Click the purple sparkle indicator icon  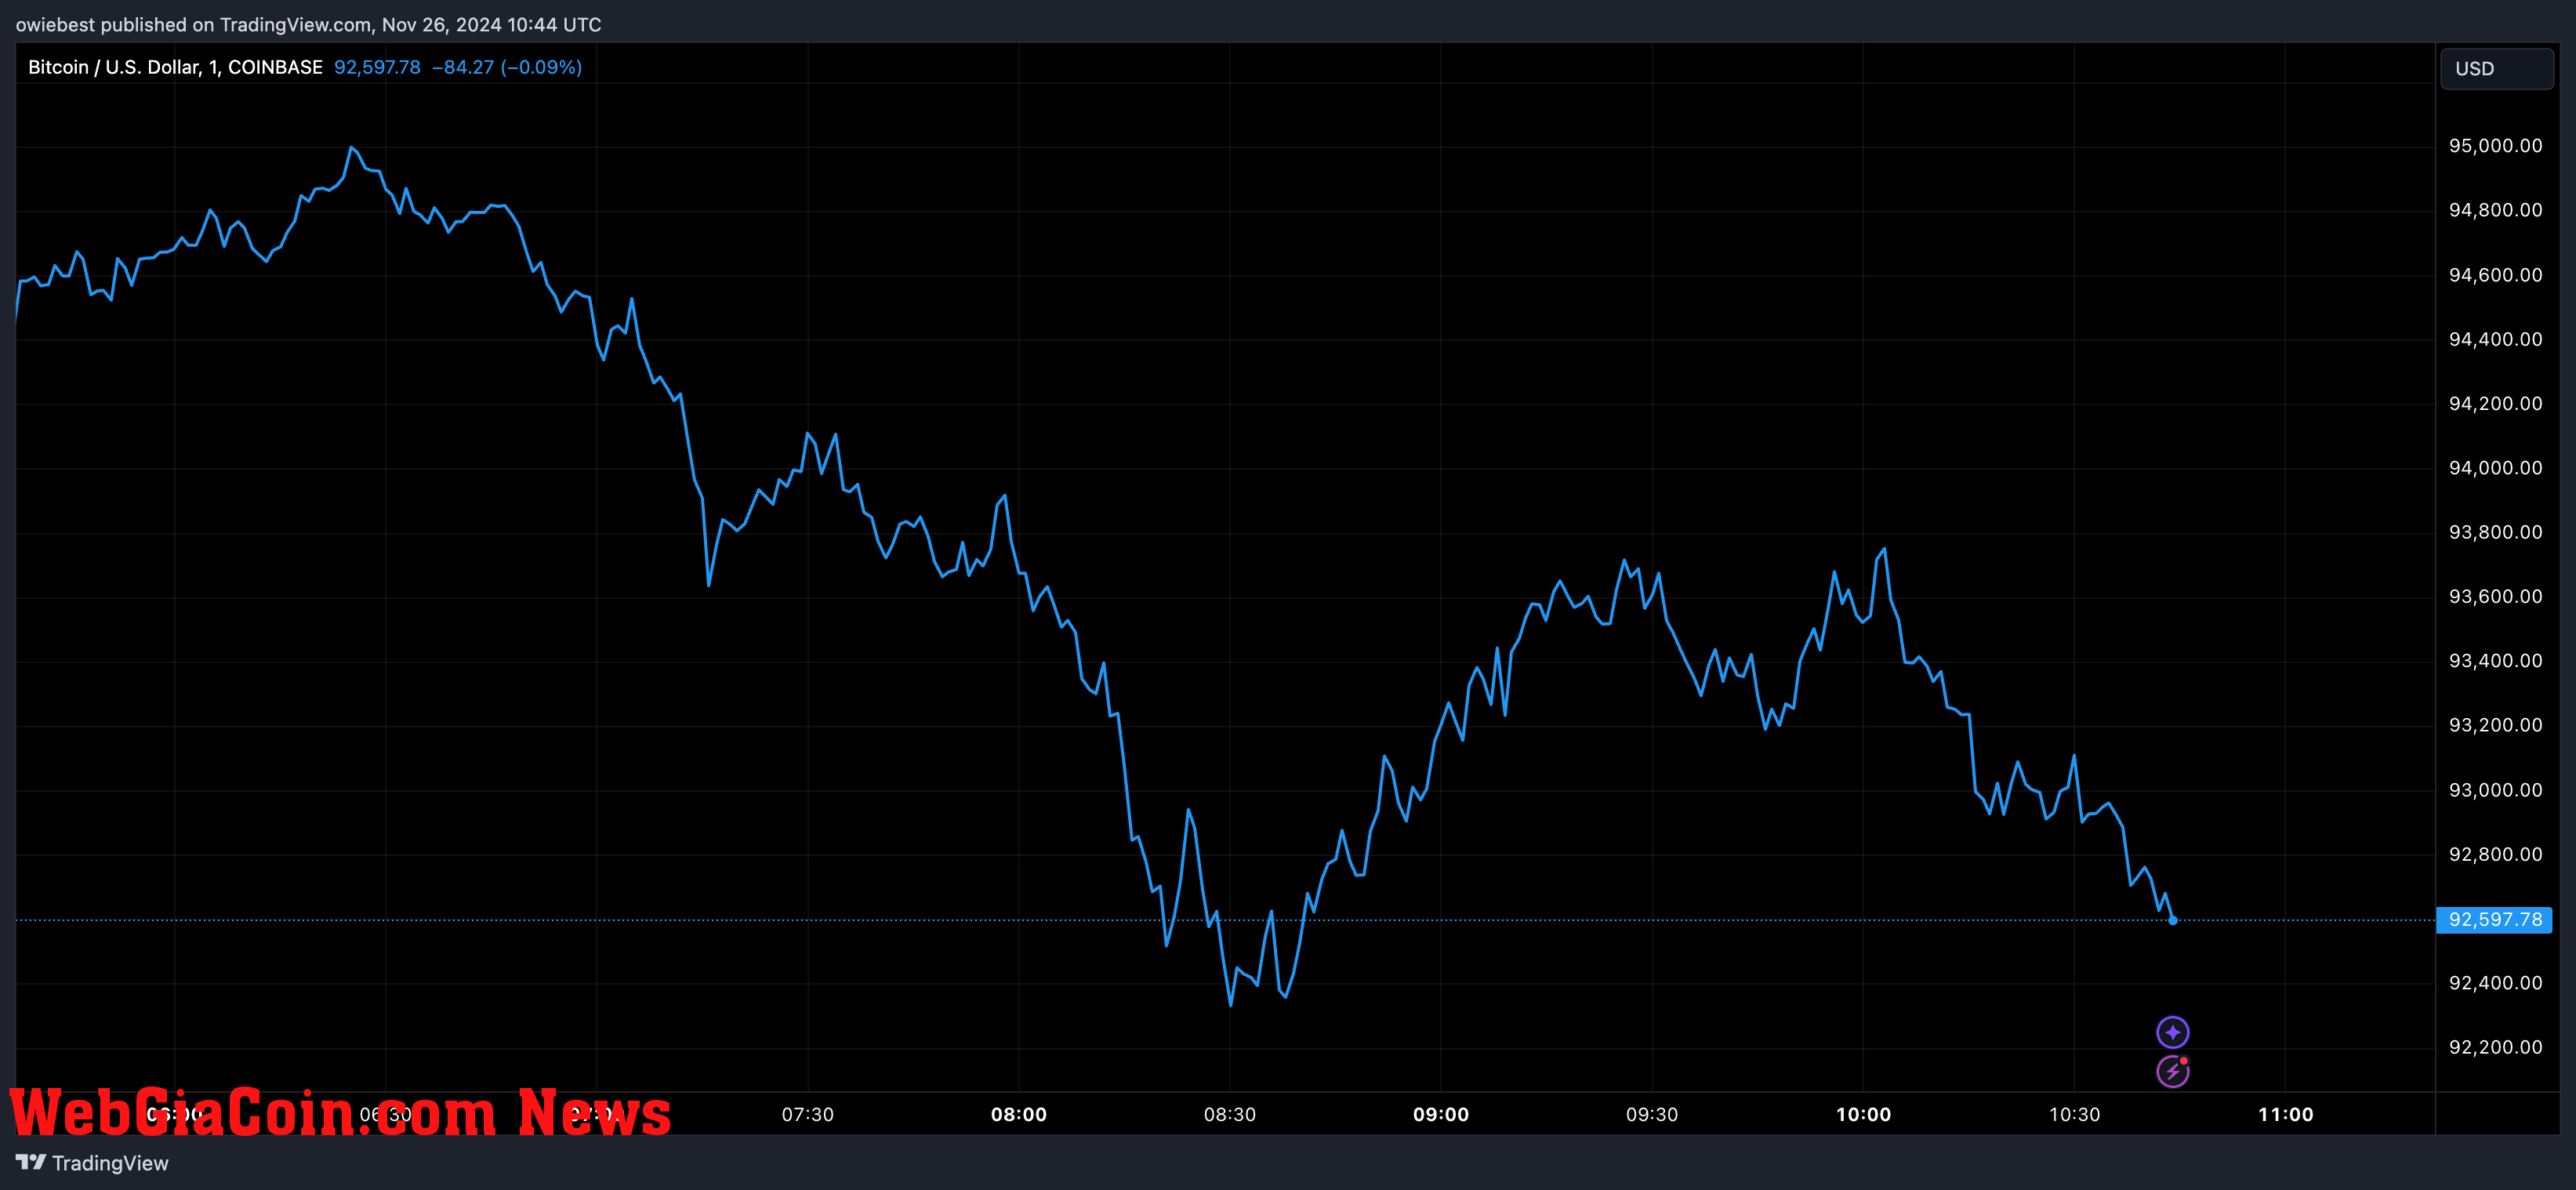(2172, 1032)
